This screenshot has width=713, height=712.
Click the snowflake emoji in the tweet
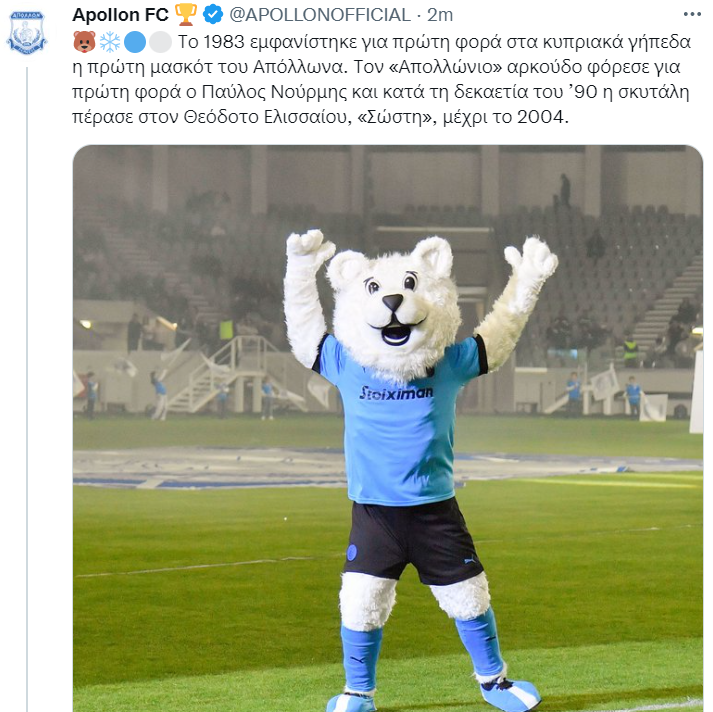(x=109, y=42)
